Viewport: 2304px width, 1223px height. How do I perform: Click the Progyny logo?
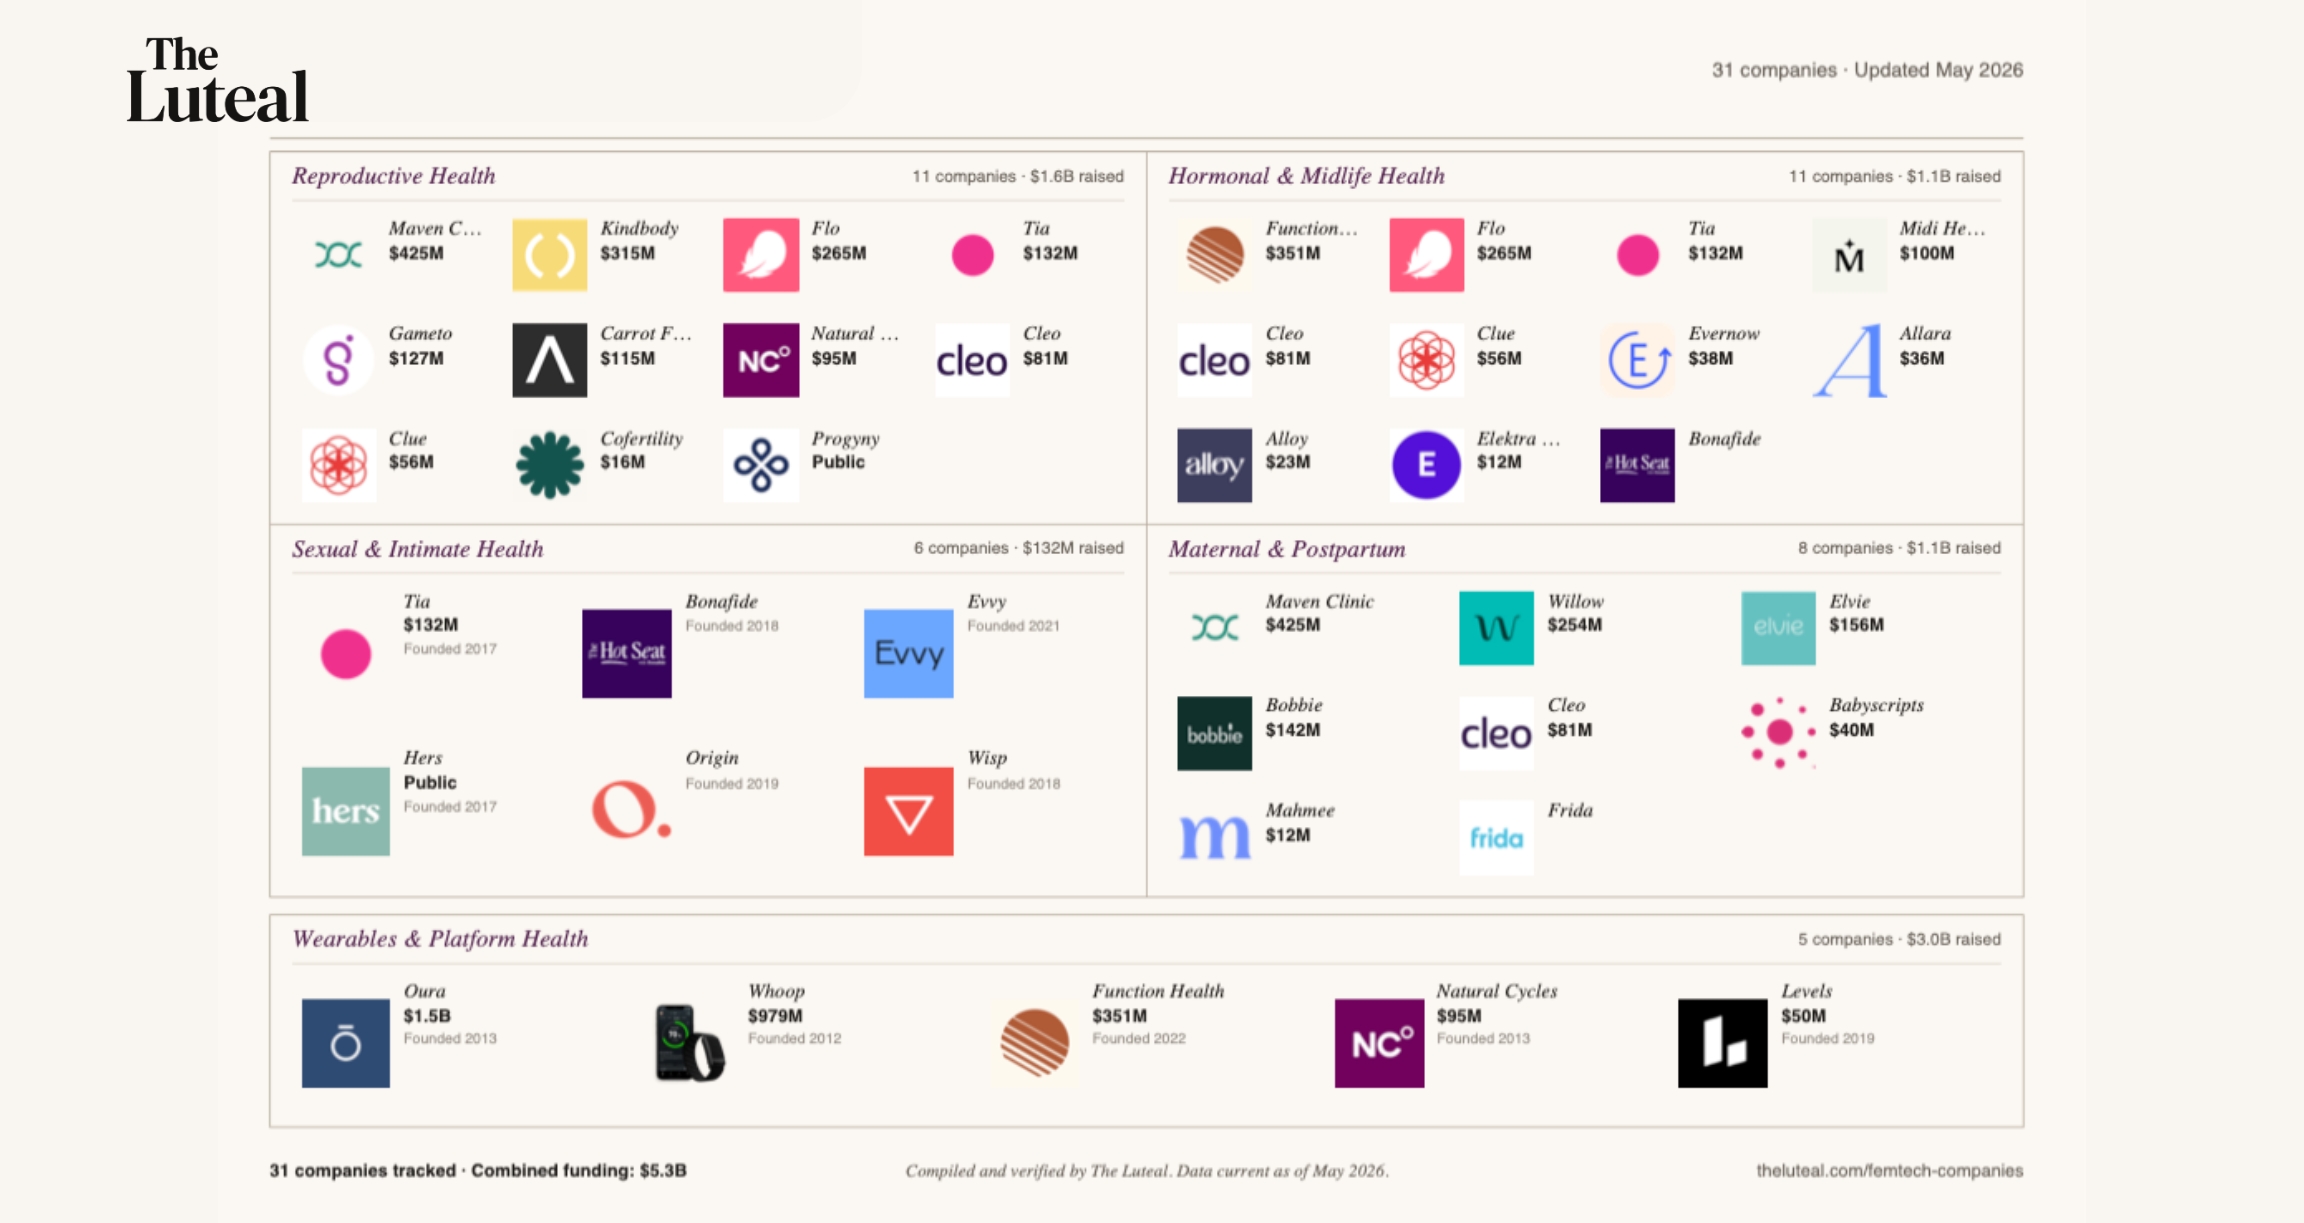click(x=760, y=465)
